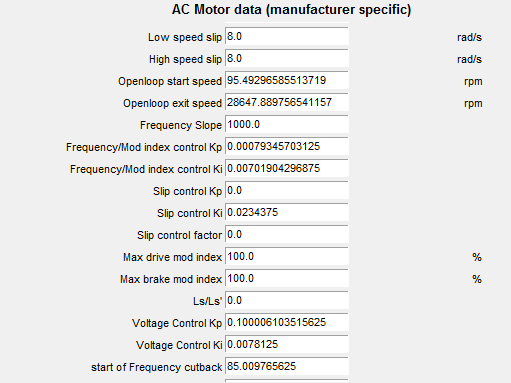
Task: Click the Max drive mod index label
Action: 172,257
